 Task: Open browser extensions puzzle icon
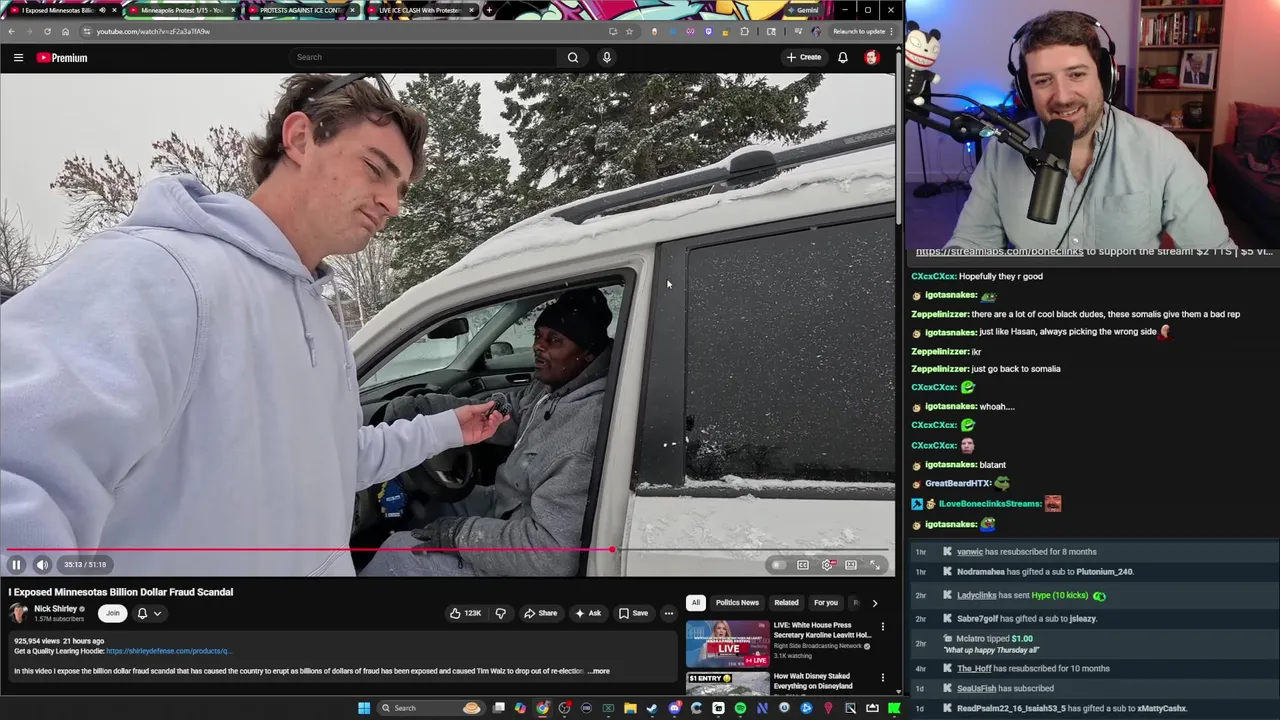744,31
